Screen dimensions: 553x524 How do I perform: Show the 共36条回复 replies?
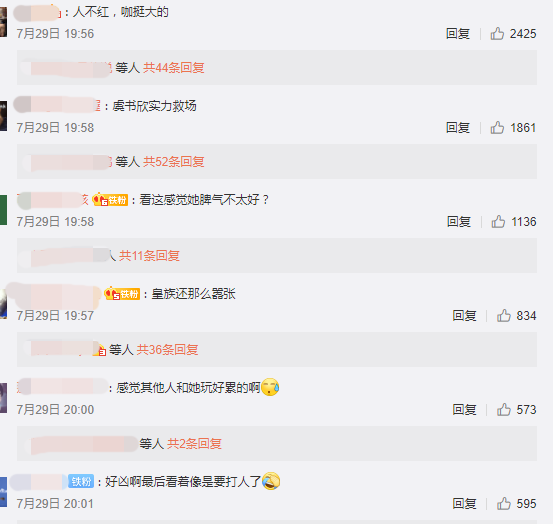pos(167,349)
